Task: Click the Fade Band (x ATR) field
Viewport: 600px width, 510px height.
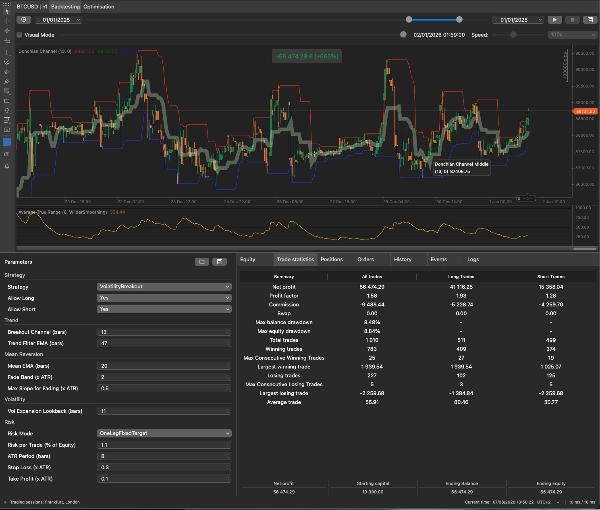Action: pyautogui.click(x=164, y=377)
